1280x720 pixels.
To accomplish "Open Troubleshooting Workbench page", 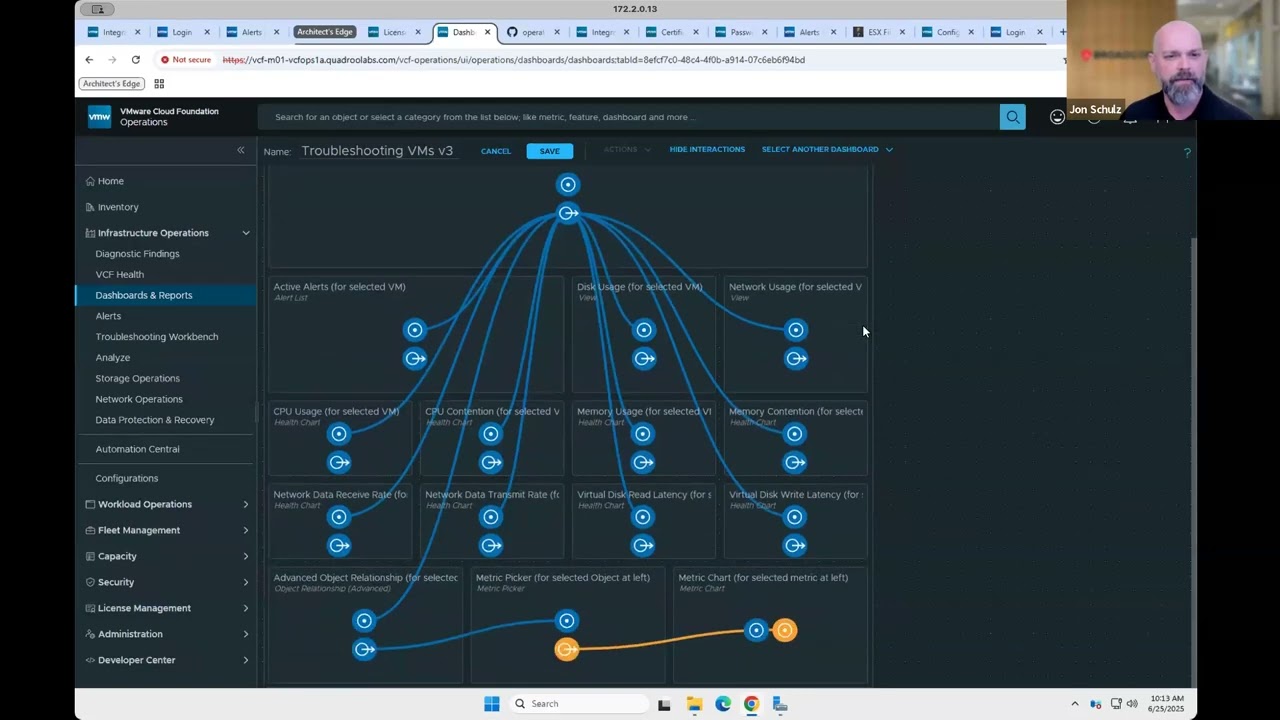I will (156, 337).
